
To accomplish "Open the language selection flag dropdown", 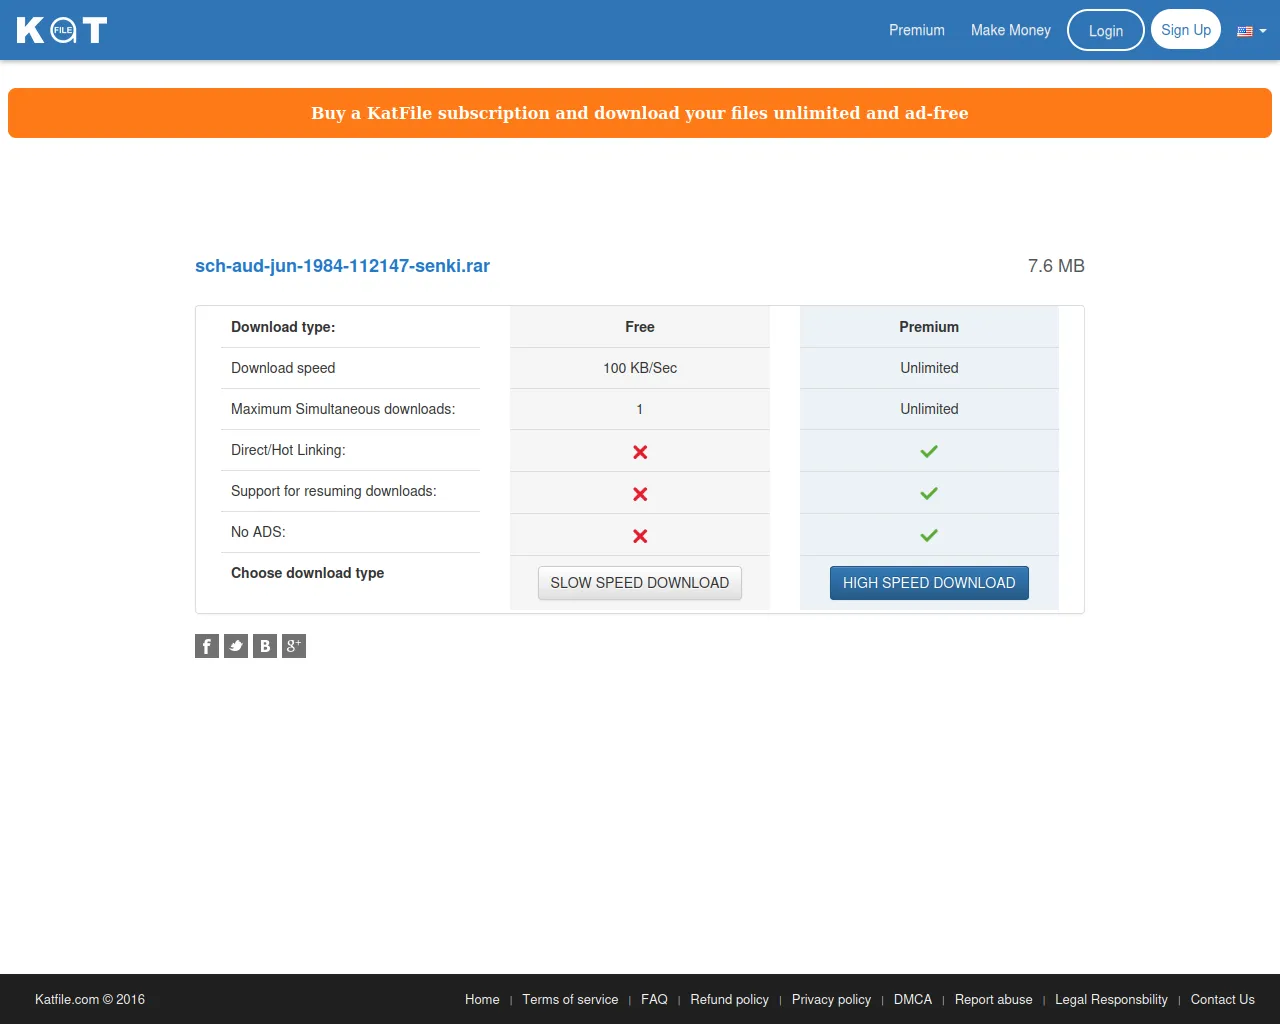I will tap(1250, 31).
